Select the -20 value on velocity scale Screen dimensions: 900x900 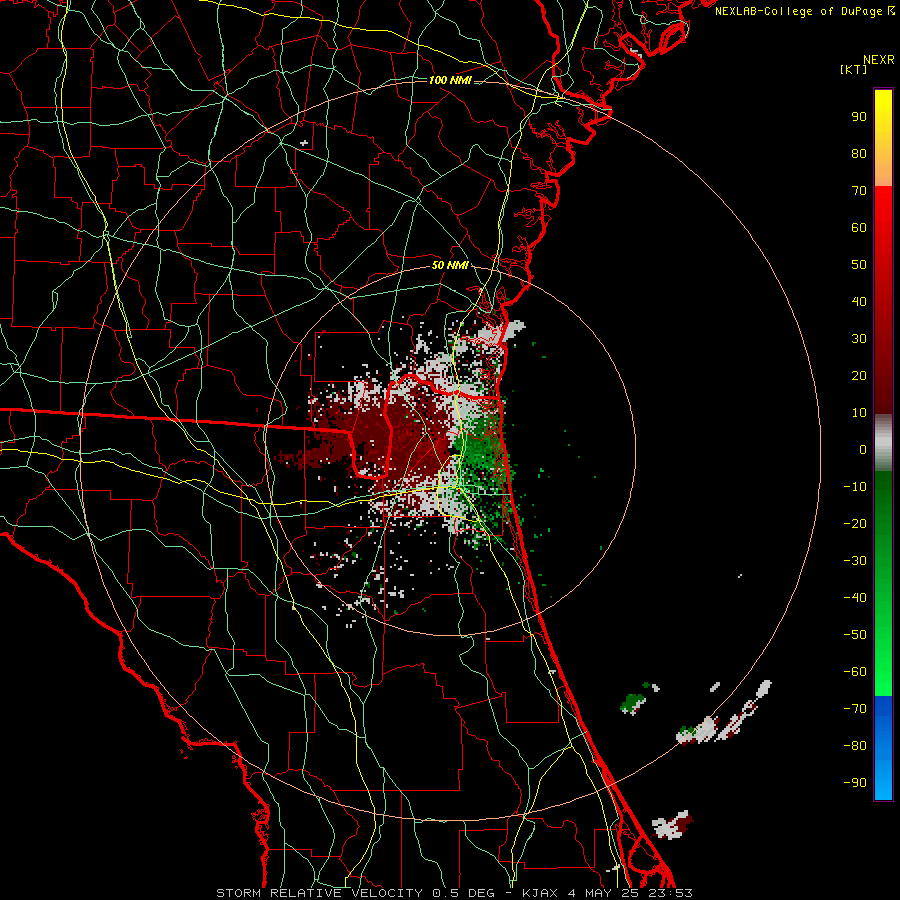click(855, 524)
